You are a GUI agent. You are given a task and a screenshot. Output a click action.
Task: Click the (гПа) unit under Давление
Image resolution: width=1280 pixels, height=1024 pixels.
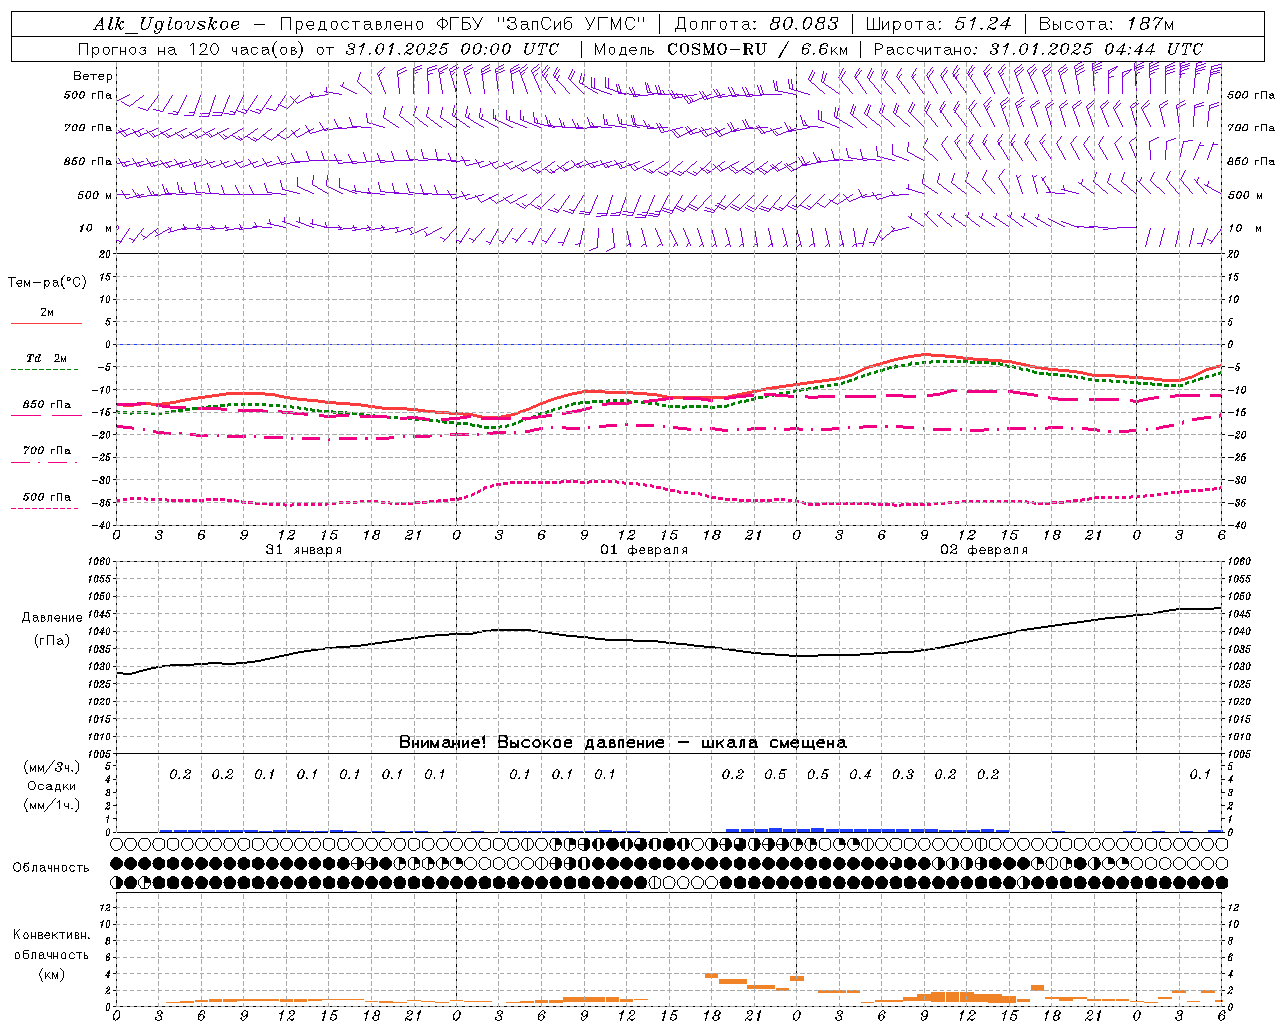(52, 640)
